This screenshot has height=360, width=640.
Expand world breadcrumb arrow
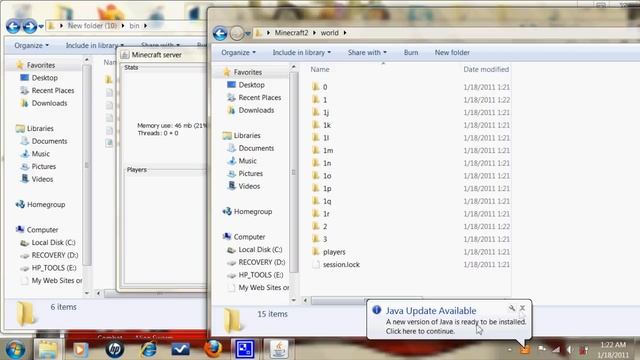pyautogui.click(x=345, y=33)
